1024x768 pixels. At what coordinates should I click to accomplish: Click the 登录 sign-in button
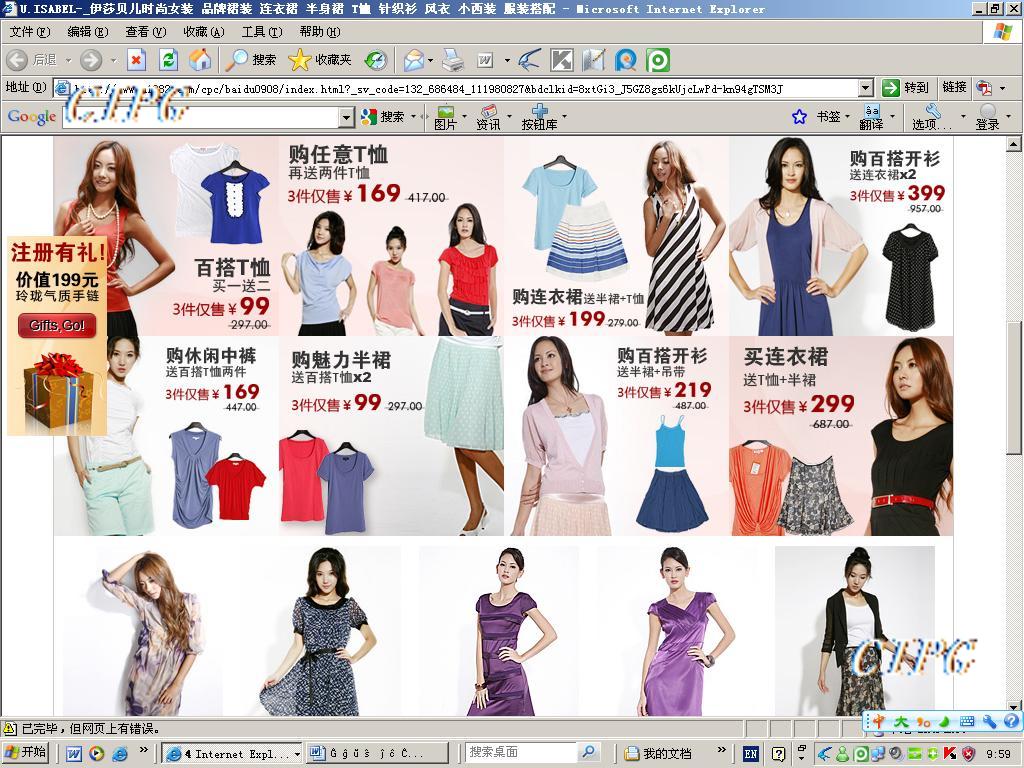987,117
